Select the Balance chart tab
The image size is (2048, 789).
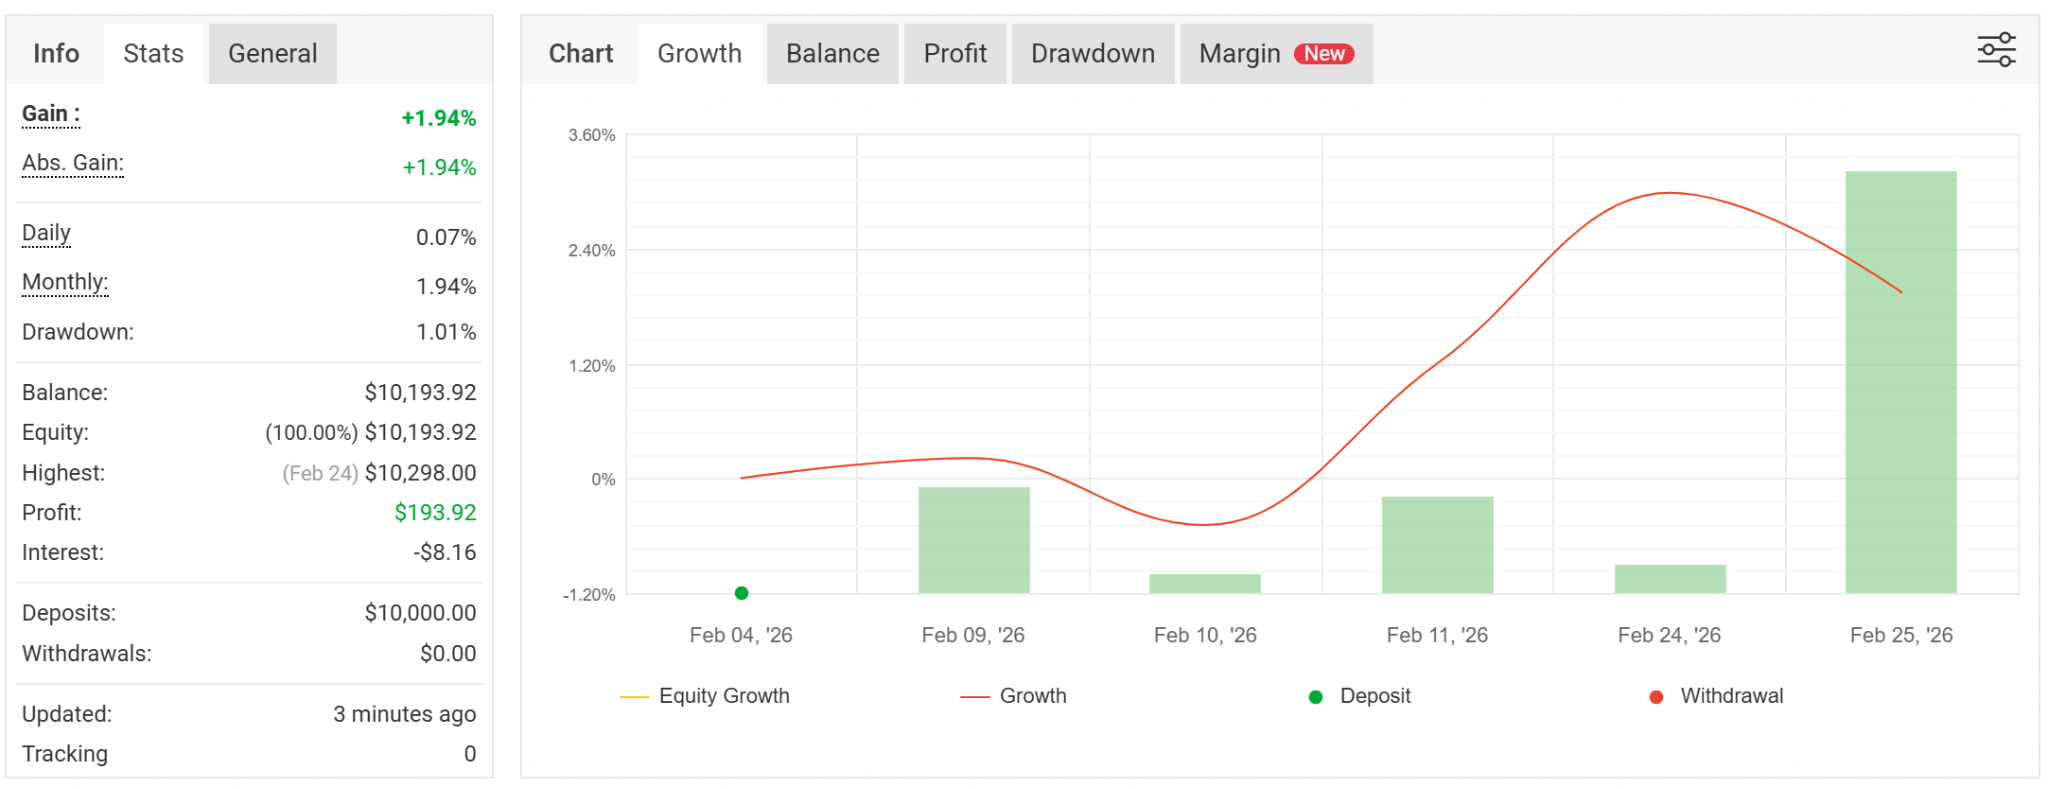click(x=832, y=54)
